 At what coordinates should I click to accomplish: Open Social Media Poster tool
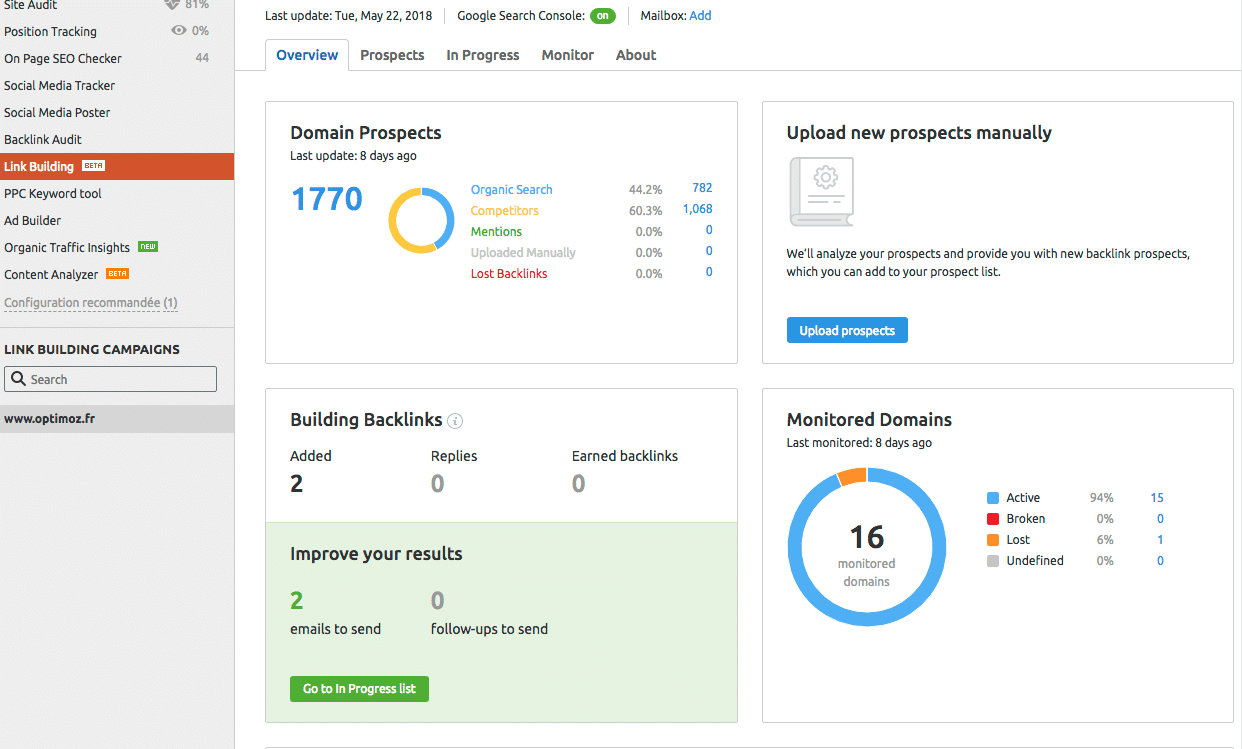pyautogui.click(x=57, y=112)
